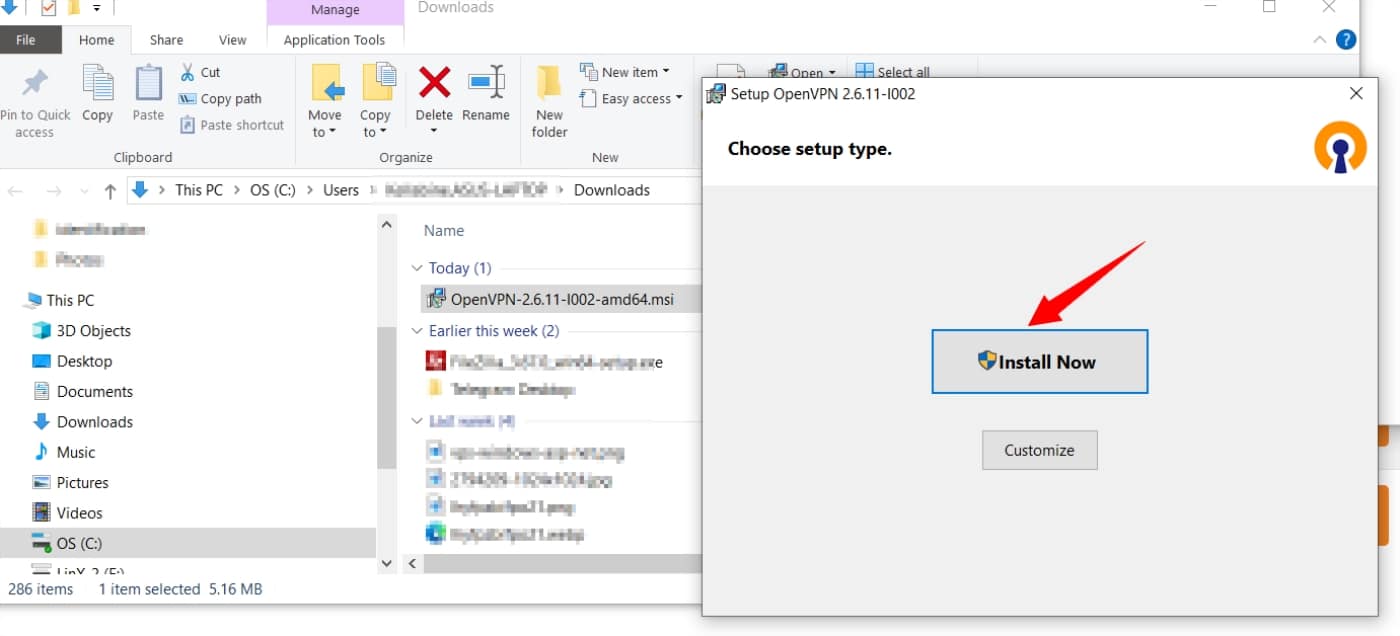Switch to the Share ribbon tab
1400x636 pixels.
(166, 40)
